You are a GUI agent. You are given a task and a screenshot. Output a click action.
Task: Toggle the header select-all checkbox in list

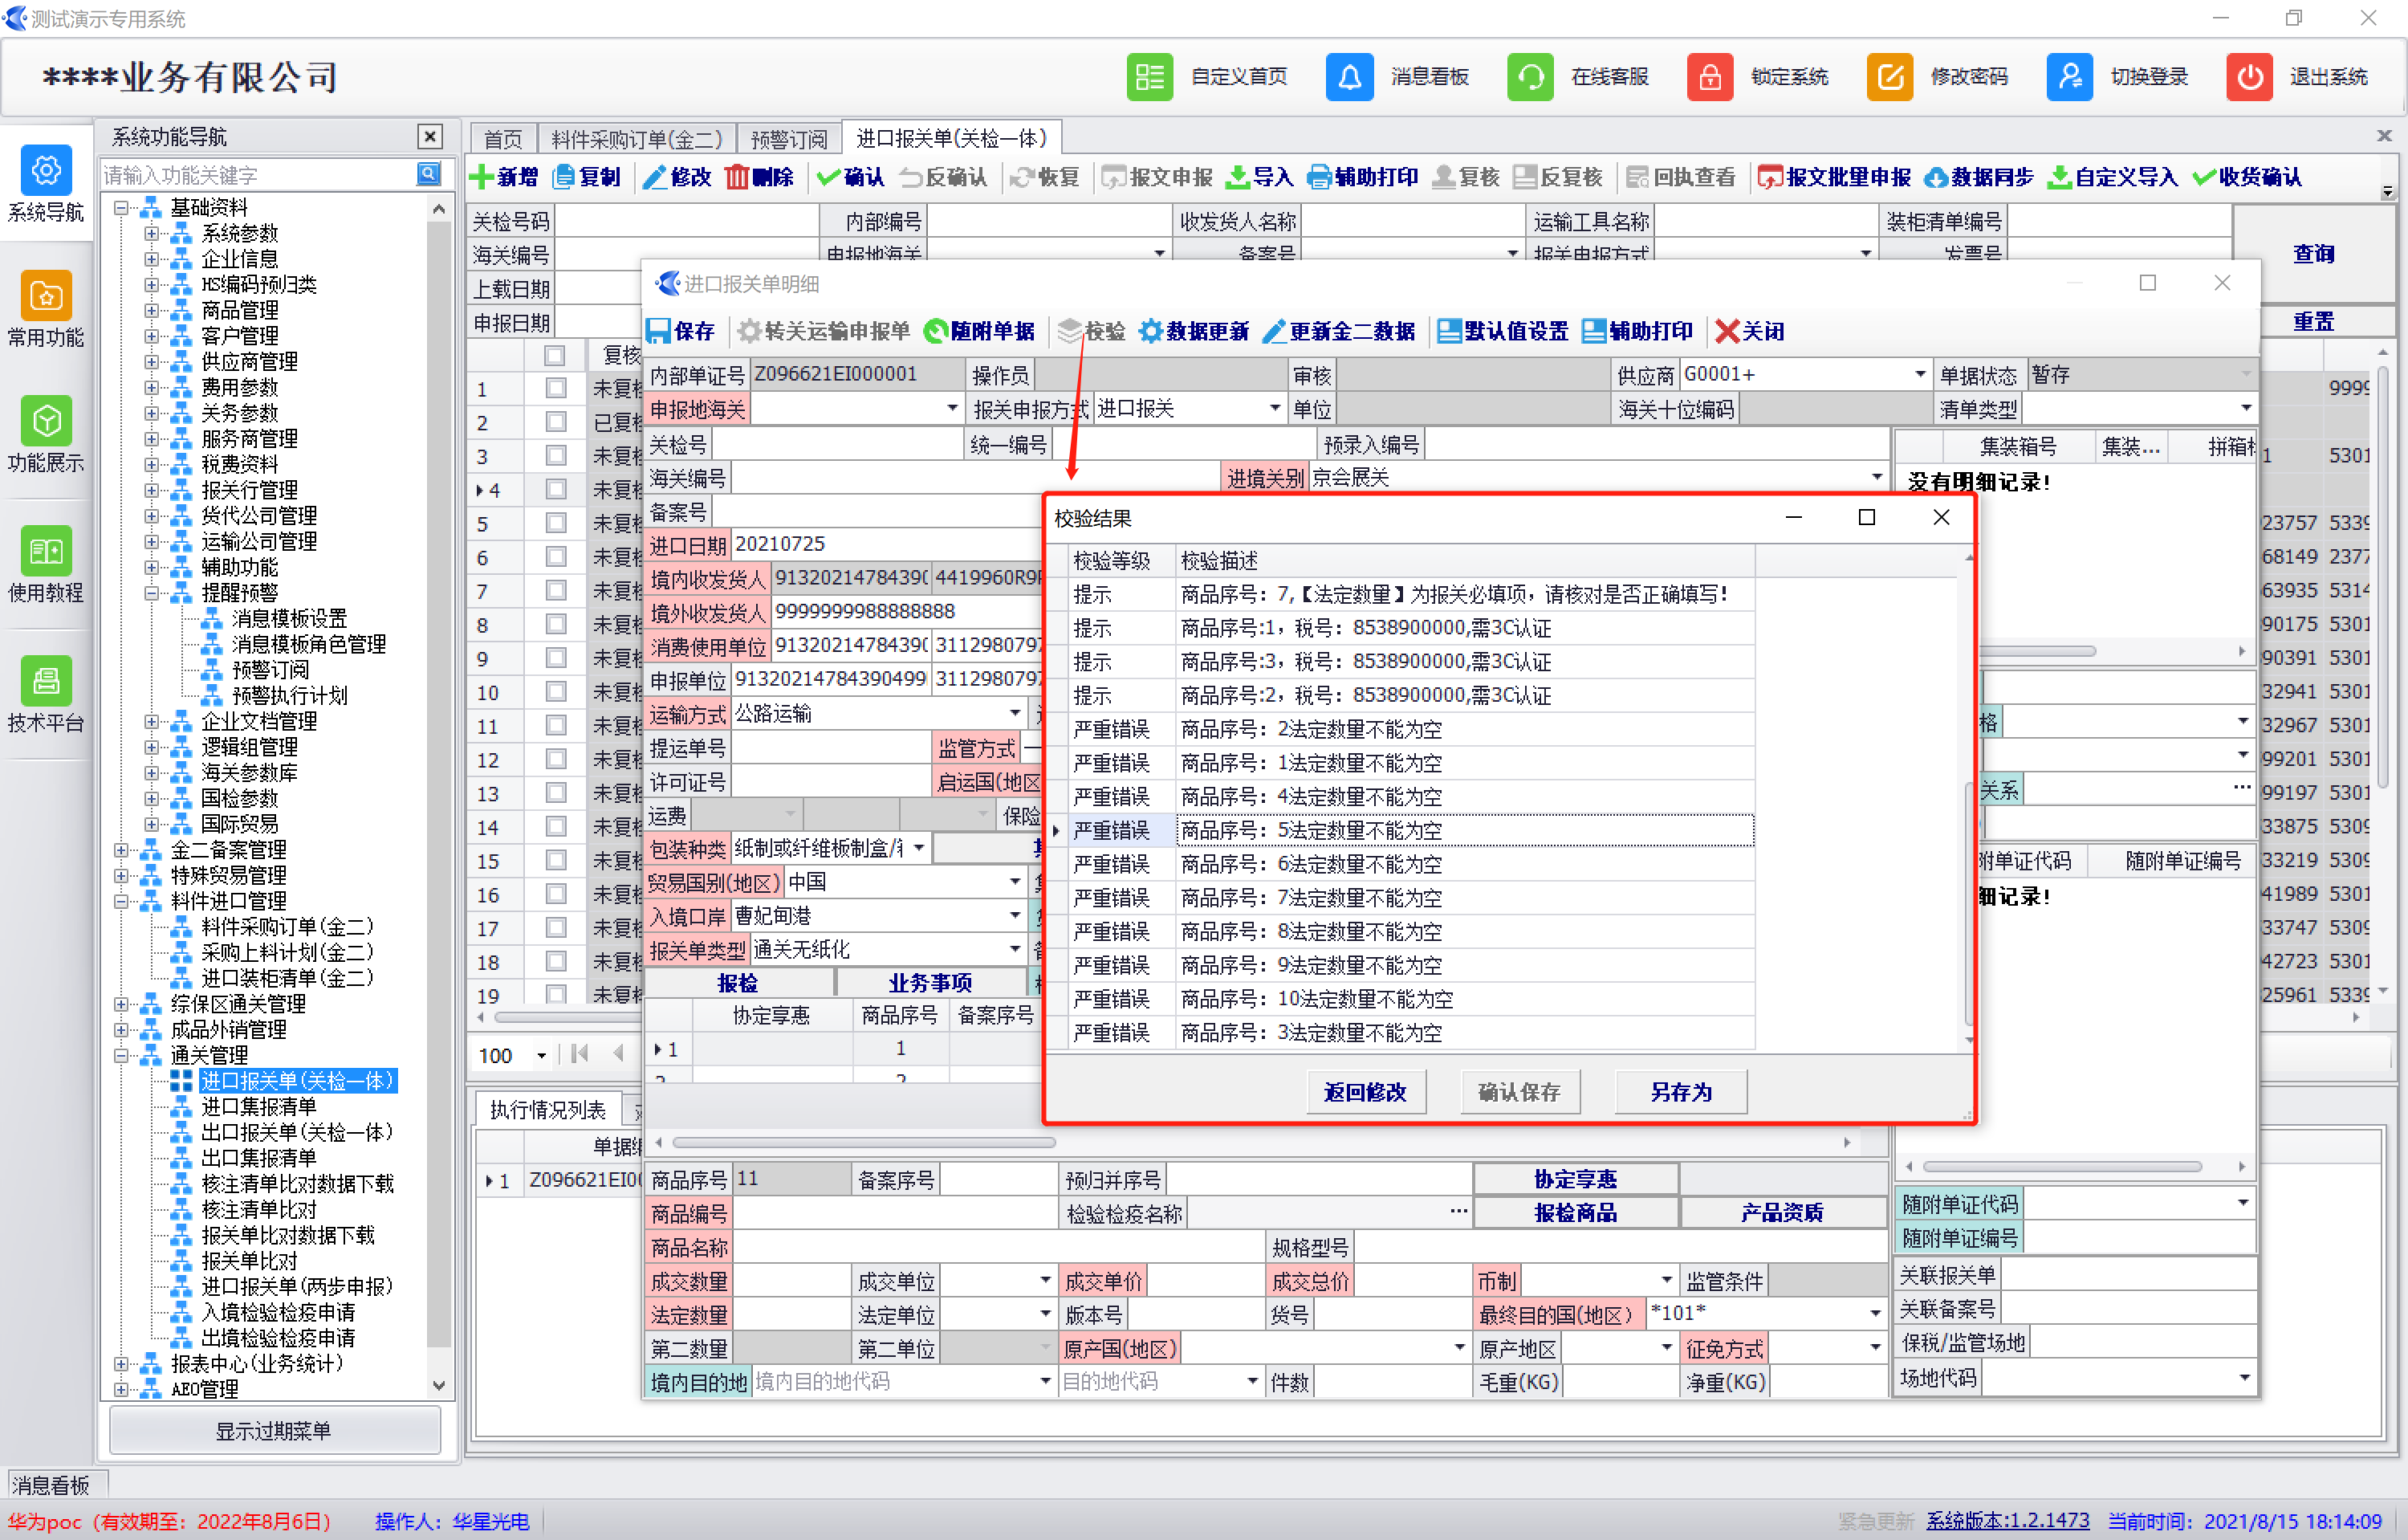(x=555, y=355)
